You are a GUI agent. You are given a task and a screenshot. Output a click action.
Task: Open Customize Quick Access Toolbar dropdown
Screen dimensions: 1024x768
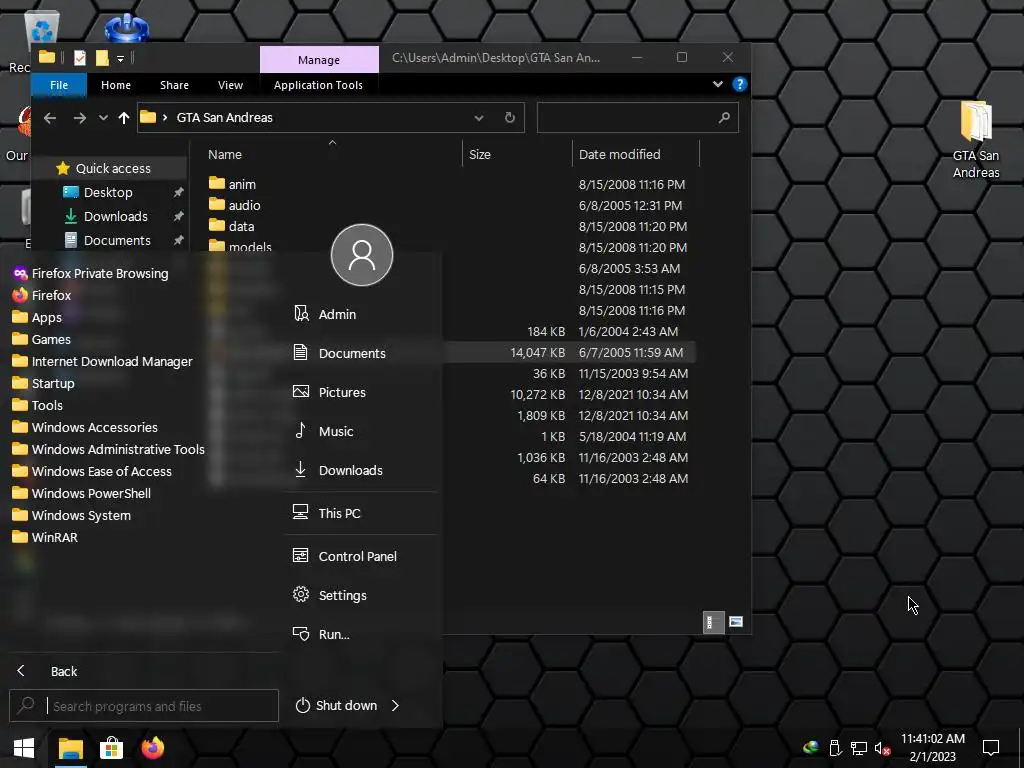(x=120, y=58)
